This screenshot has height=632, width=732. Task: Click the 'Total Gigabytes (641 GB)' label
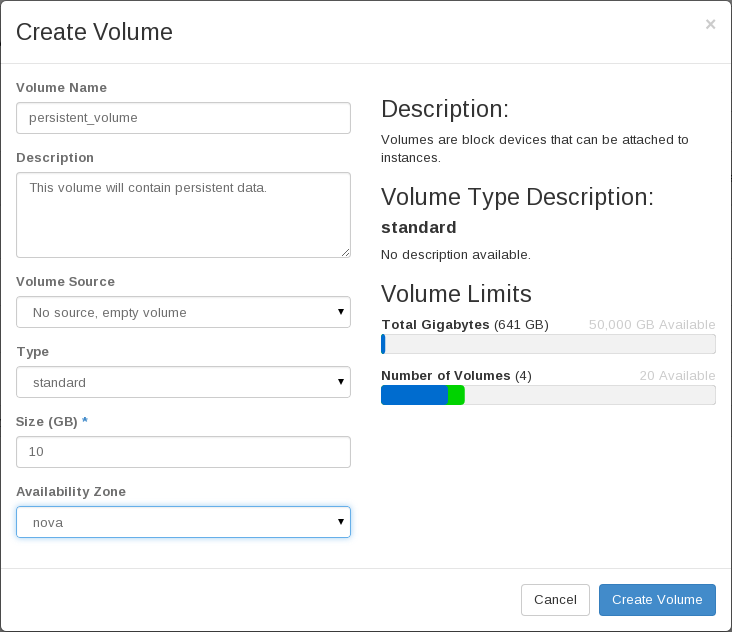click(x=465, y=324)
